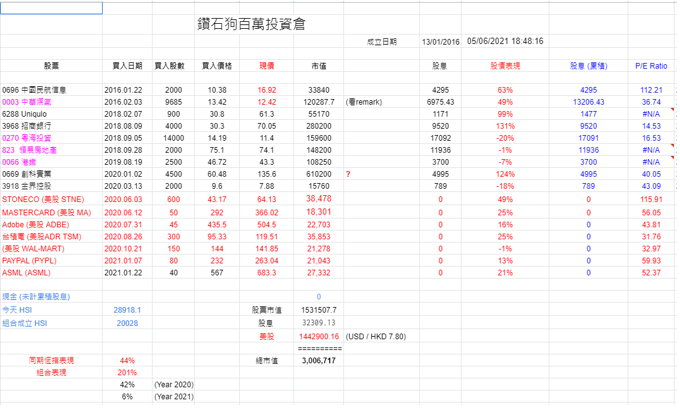Click purchase date 2016.01.22
This screenshot has height=411, width=680.
(123, 90)
